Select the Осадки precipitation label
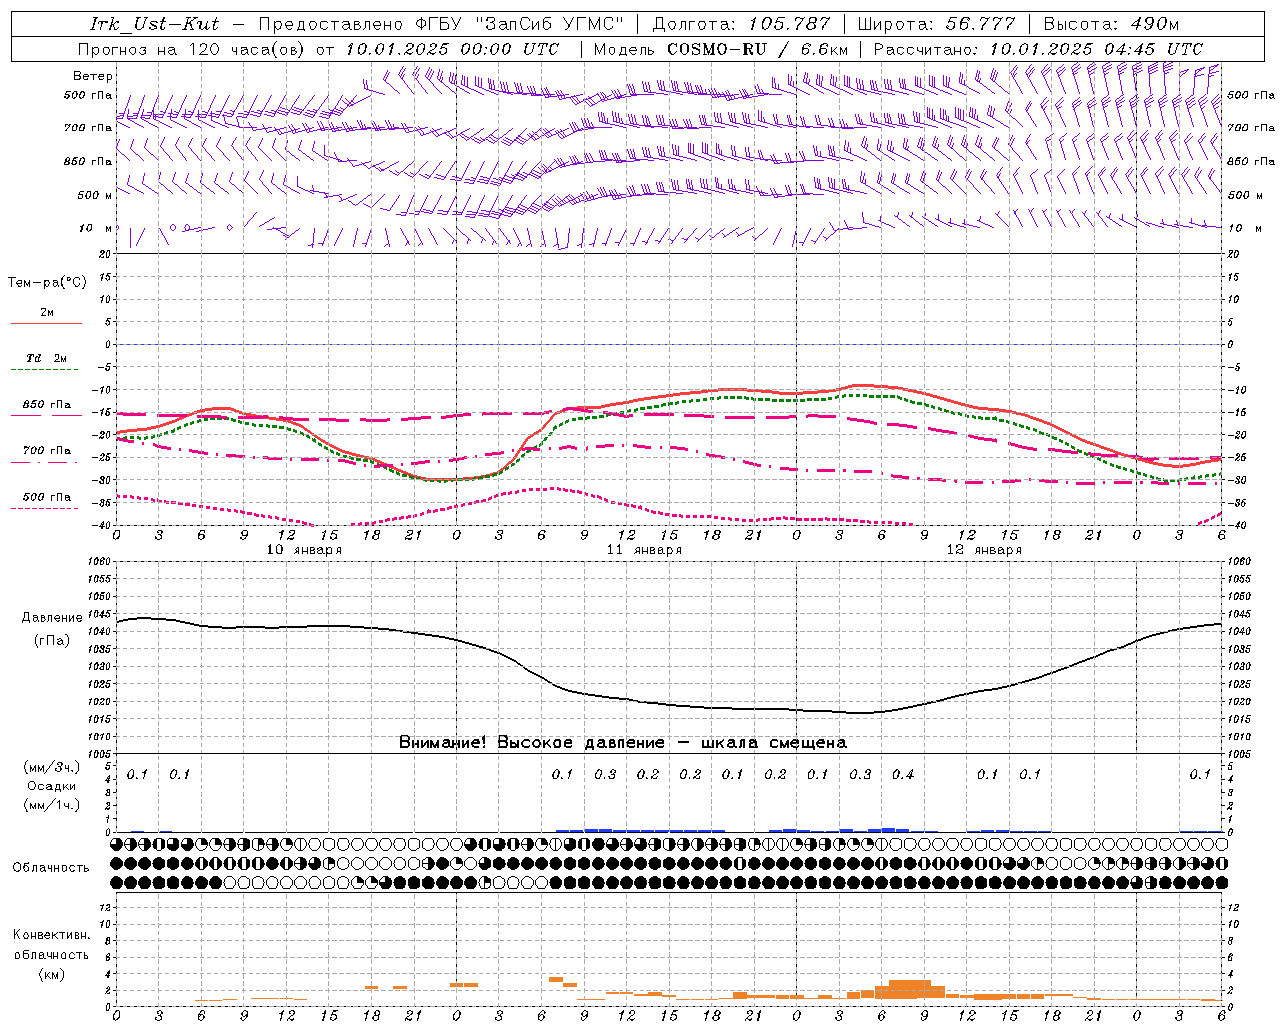This screenshot has width=1280, height=1024. [52, 786]
